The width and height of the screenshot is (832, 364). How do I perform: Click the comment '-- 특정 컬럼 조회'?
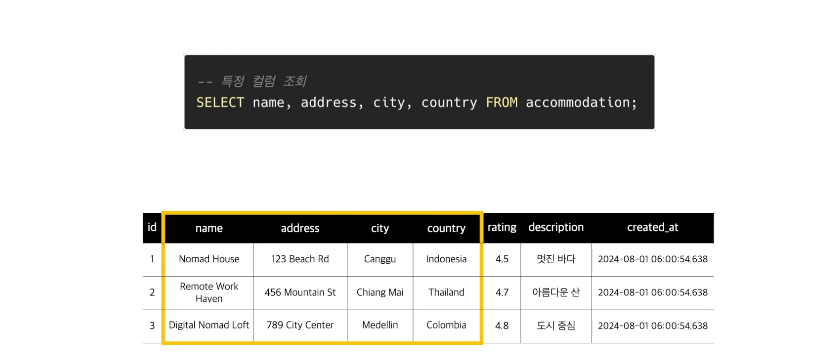252,82
